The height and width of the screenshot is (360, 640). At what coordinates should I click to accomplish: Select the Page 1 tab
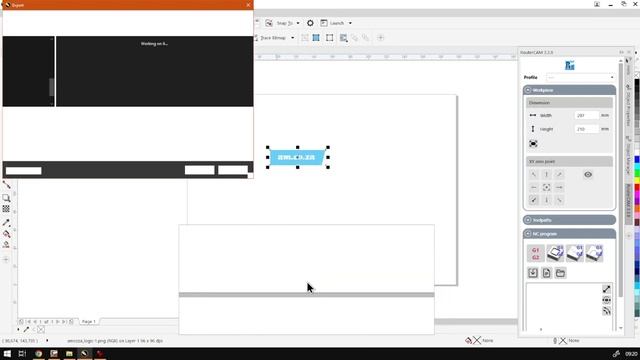coord(89,322)
